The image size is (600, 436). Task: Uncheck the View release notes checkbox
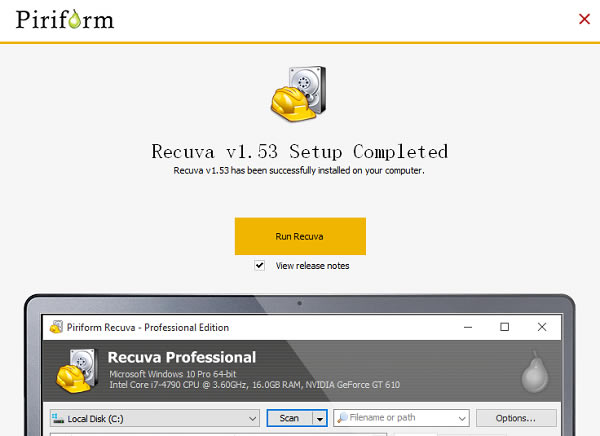pos(259,265)
